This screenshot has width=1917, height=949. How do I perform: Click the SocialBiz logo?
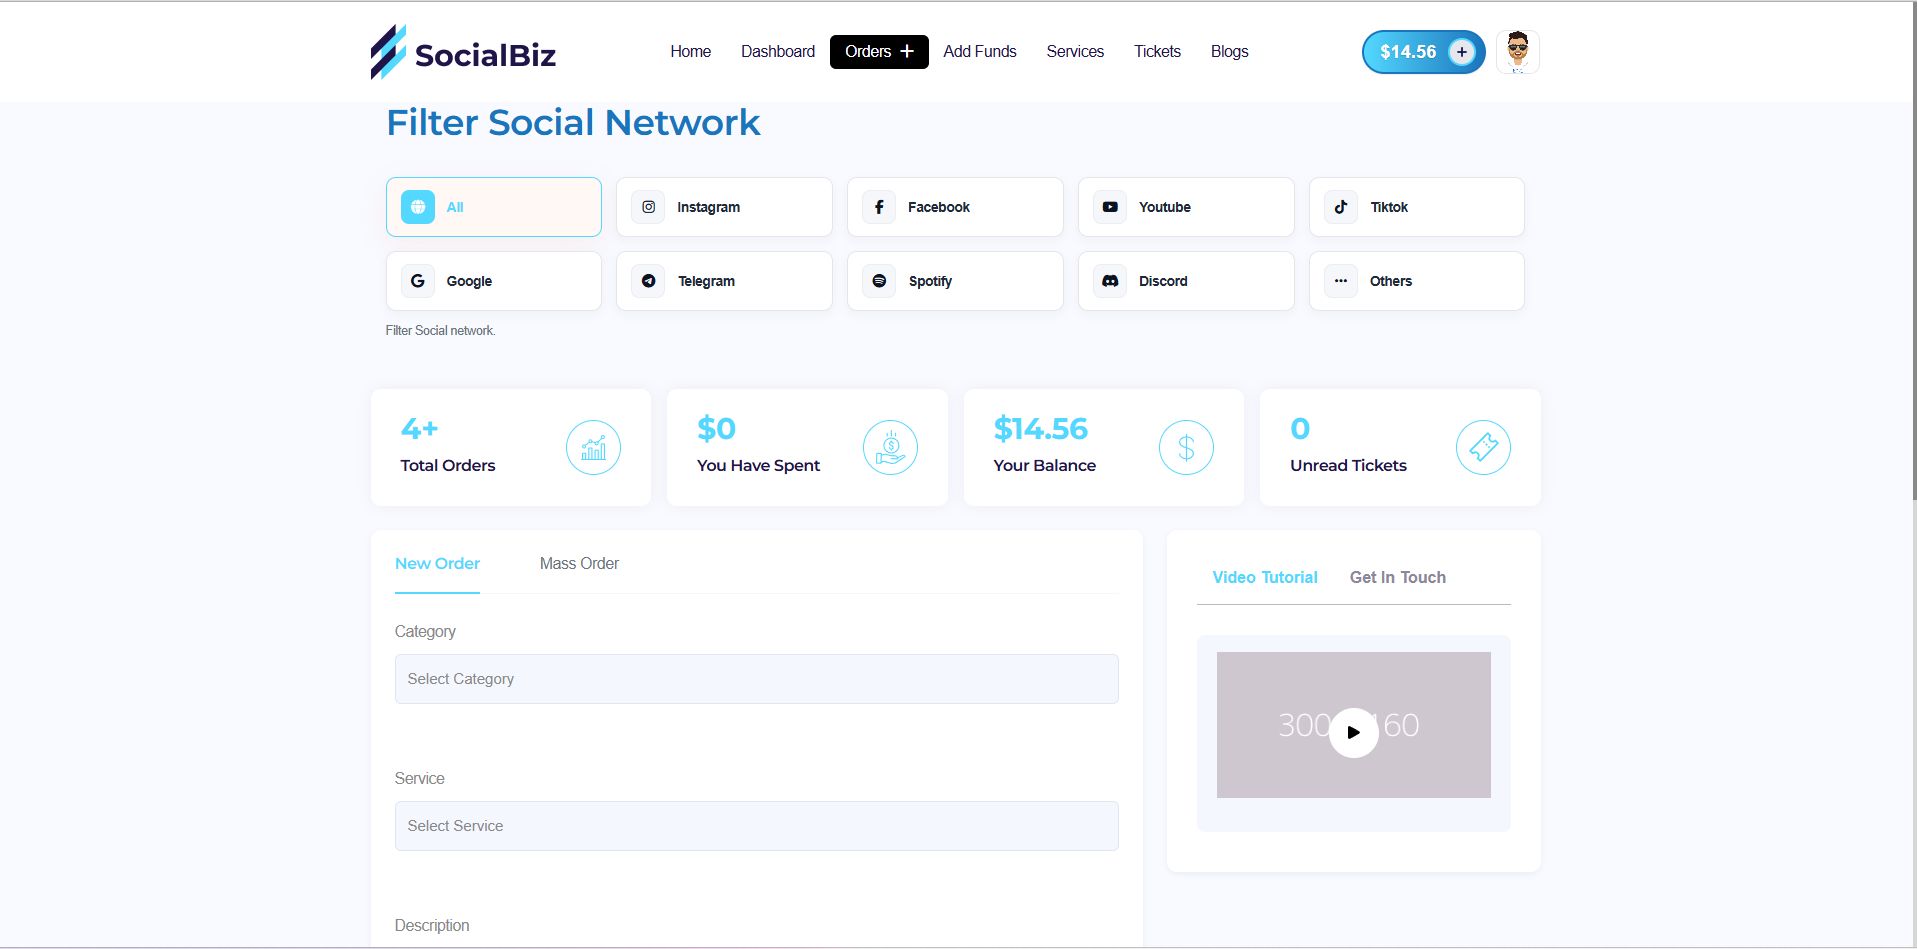pyautogui.click(x=463, y=52)
